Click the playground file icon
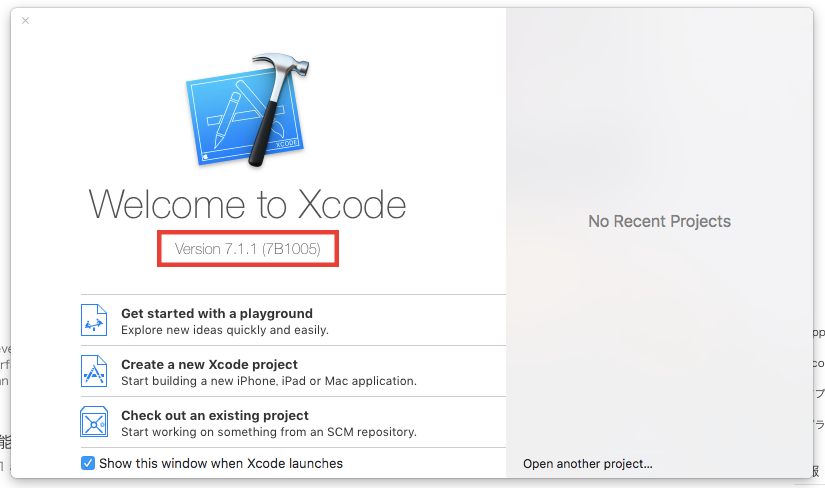 (94, 320)
